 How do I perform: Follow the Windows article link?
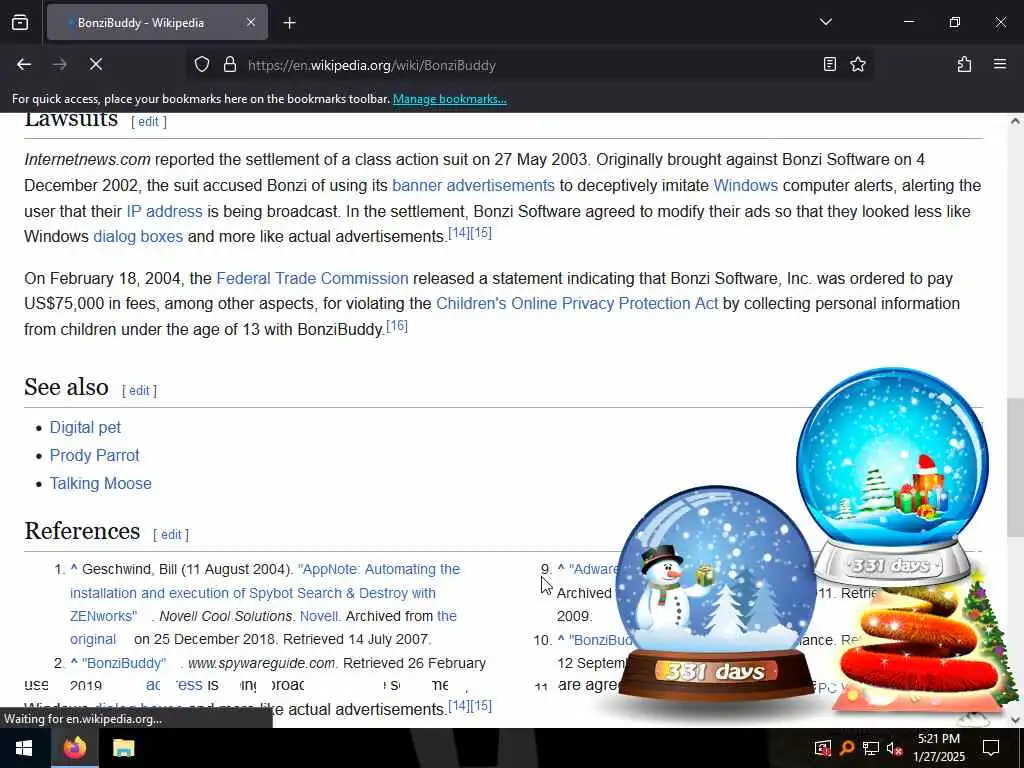point(745,185)
